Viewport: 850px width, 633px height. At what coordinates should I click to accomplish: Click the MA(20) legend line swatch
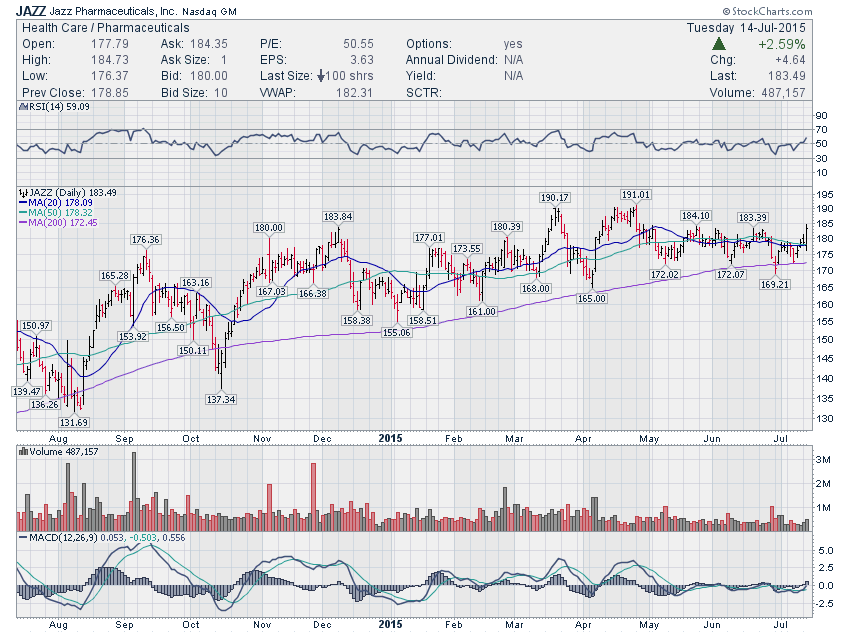(x=23, y=203)
